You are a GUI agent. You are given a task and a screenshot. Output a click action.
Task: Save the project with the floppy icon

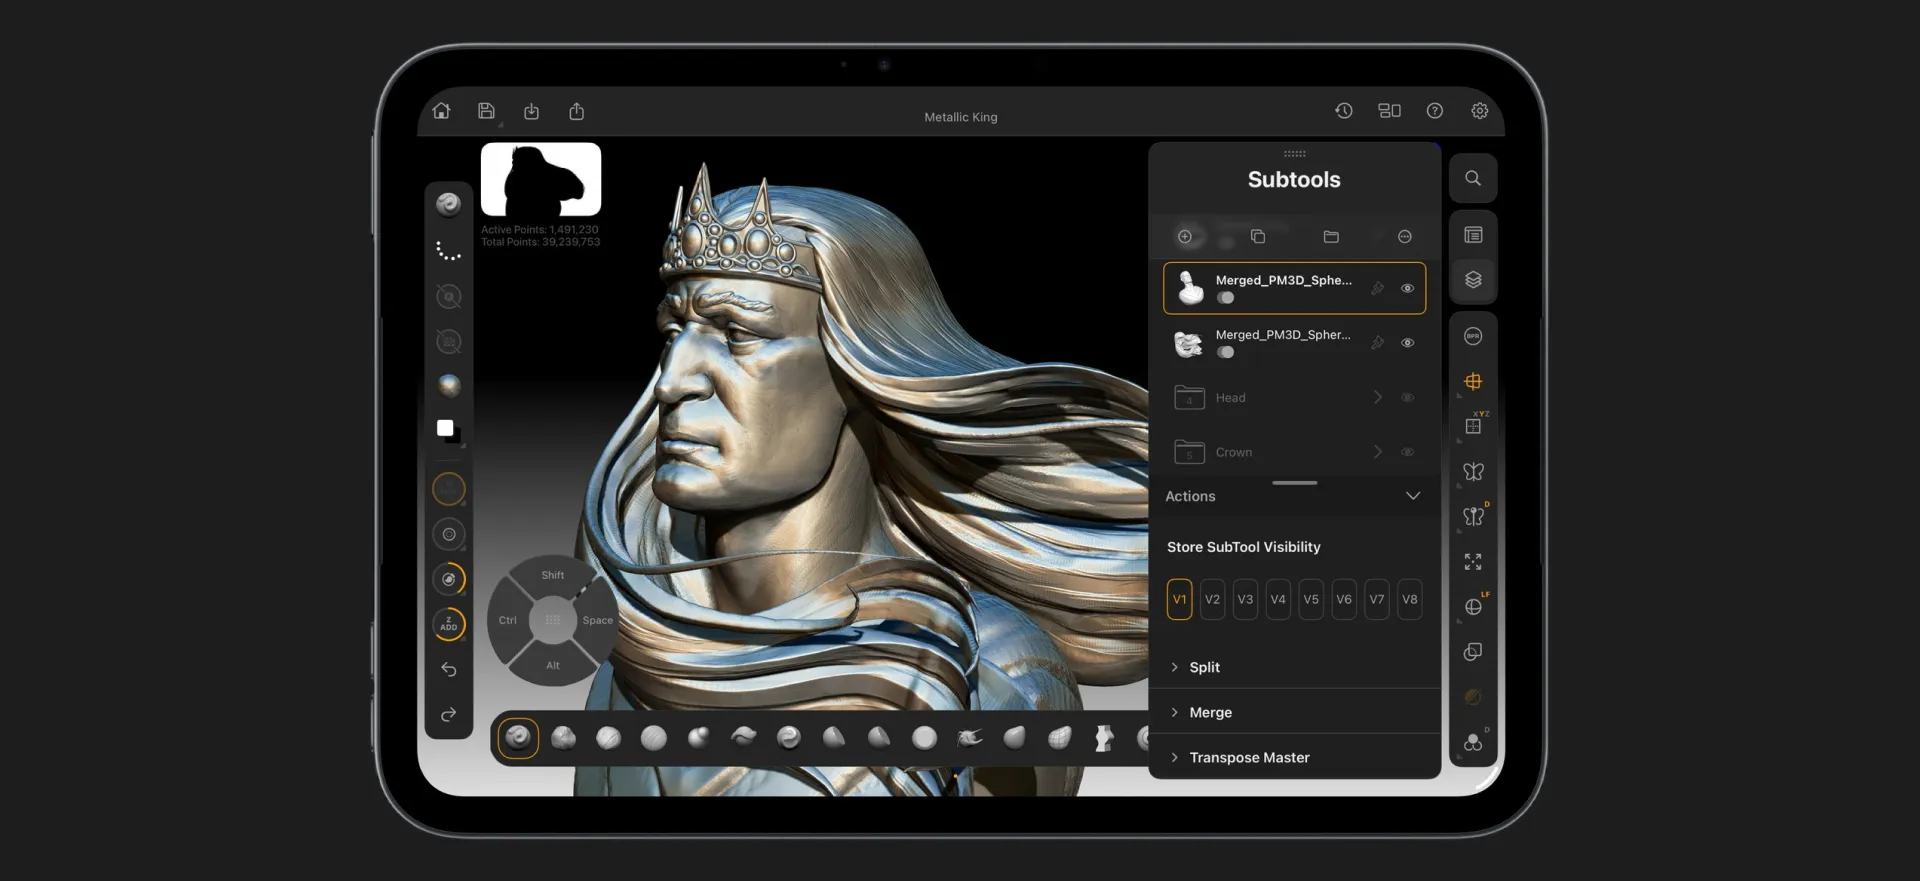tap(486, 111)
